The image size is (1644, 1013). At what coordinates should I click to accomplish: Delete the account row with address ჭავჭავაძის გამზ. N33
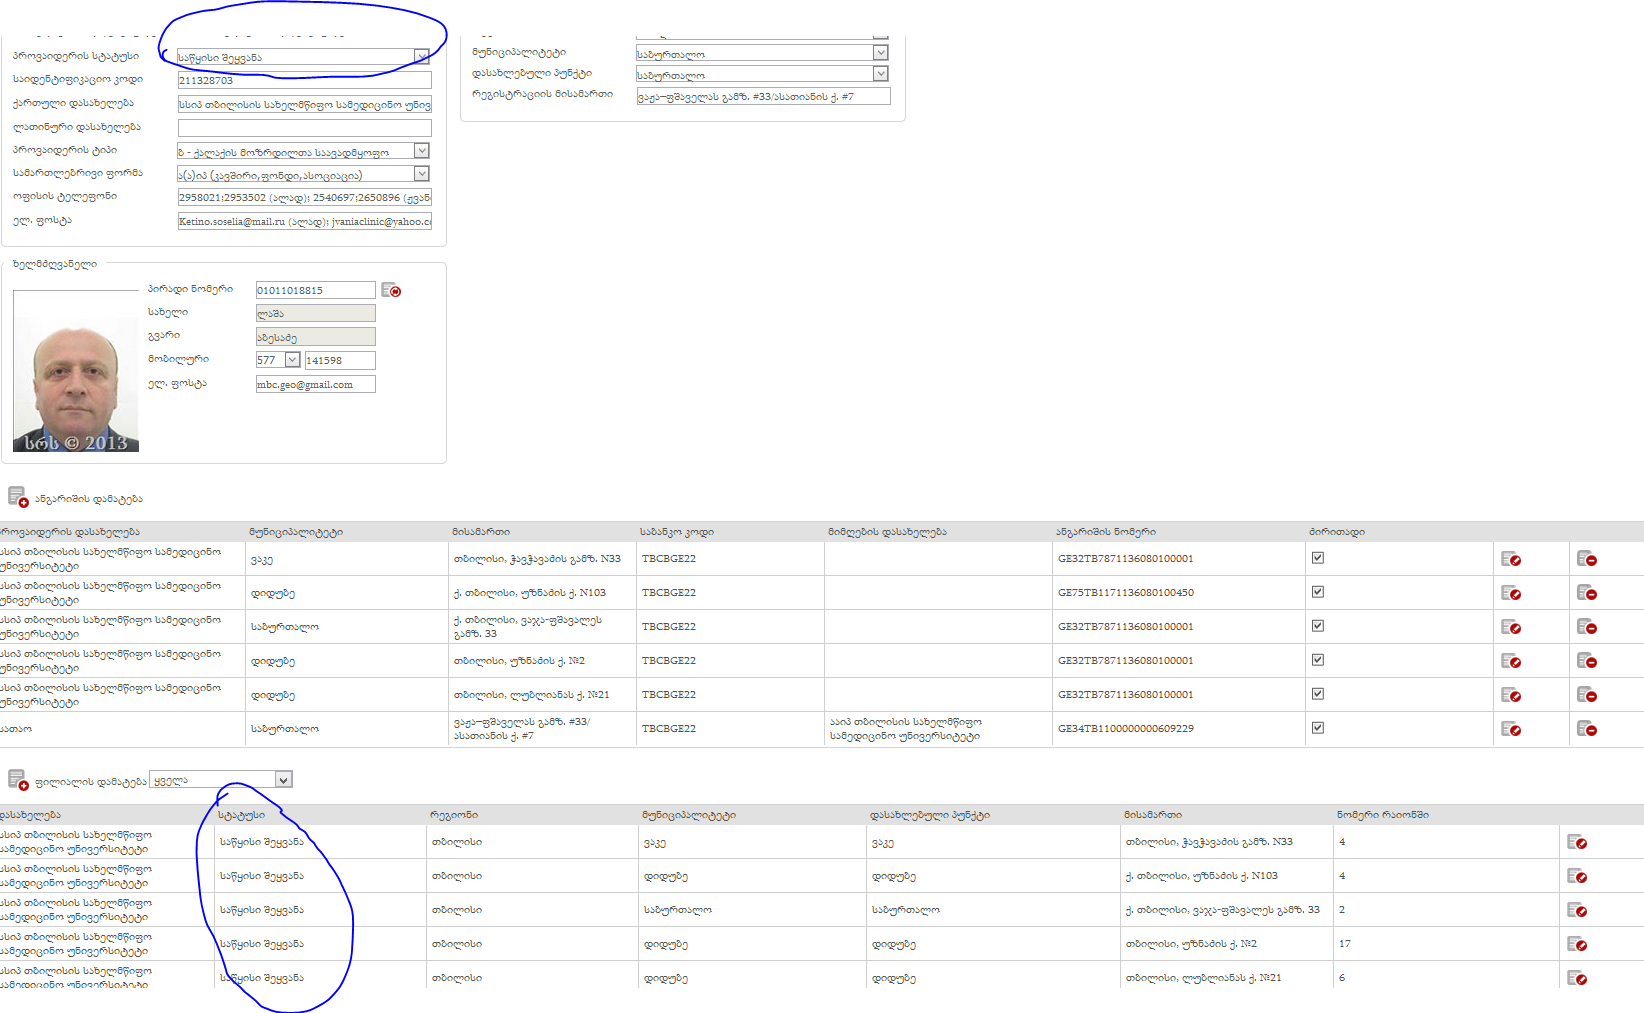(x=1586, y=559)
